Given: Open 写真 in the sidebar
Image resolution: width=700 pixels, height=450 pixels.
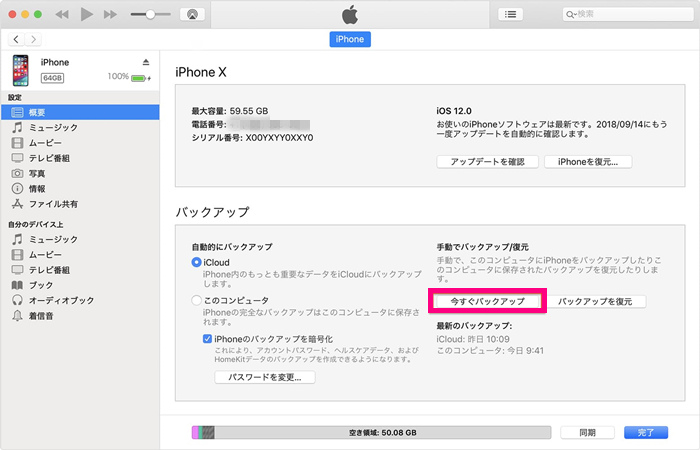Looking at the screenshot, I should 80,173.
